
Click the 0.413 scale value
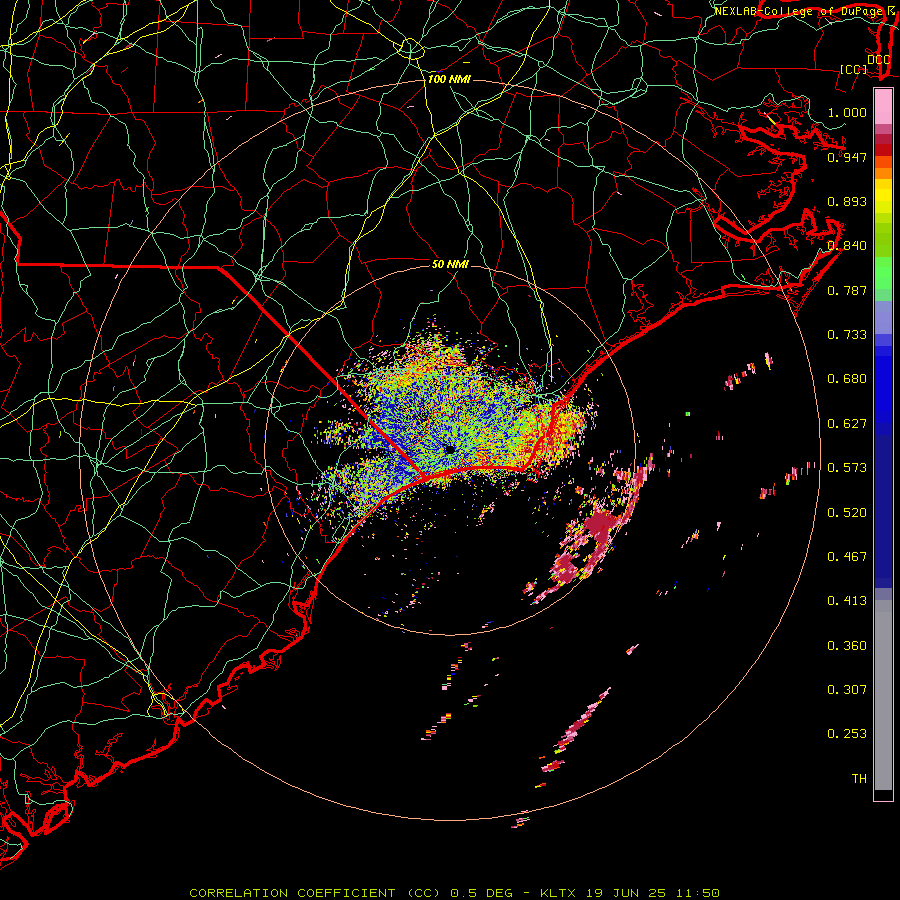click(847, 601)
